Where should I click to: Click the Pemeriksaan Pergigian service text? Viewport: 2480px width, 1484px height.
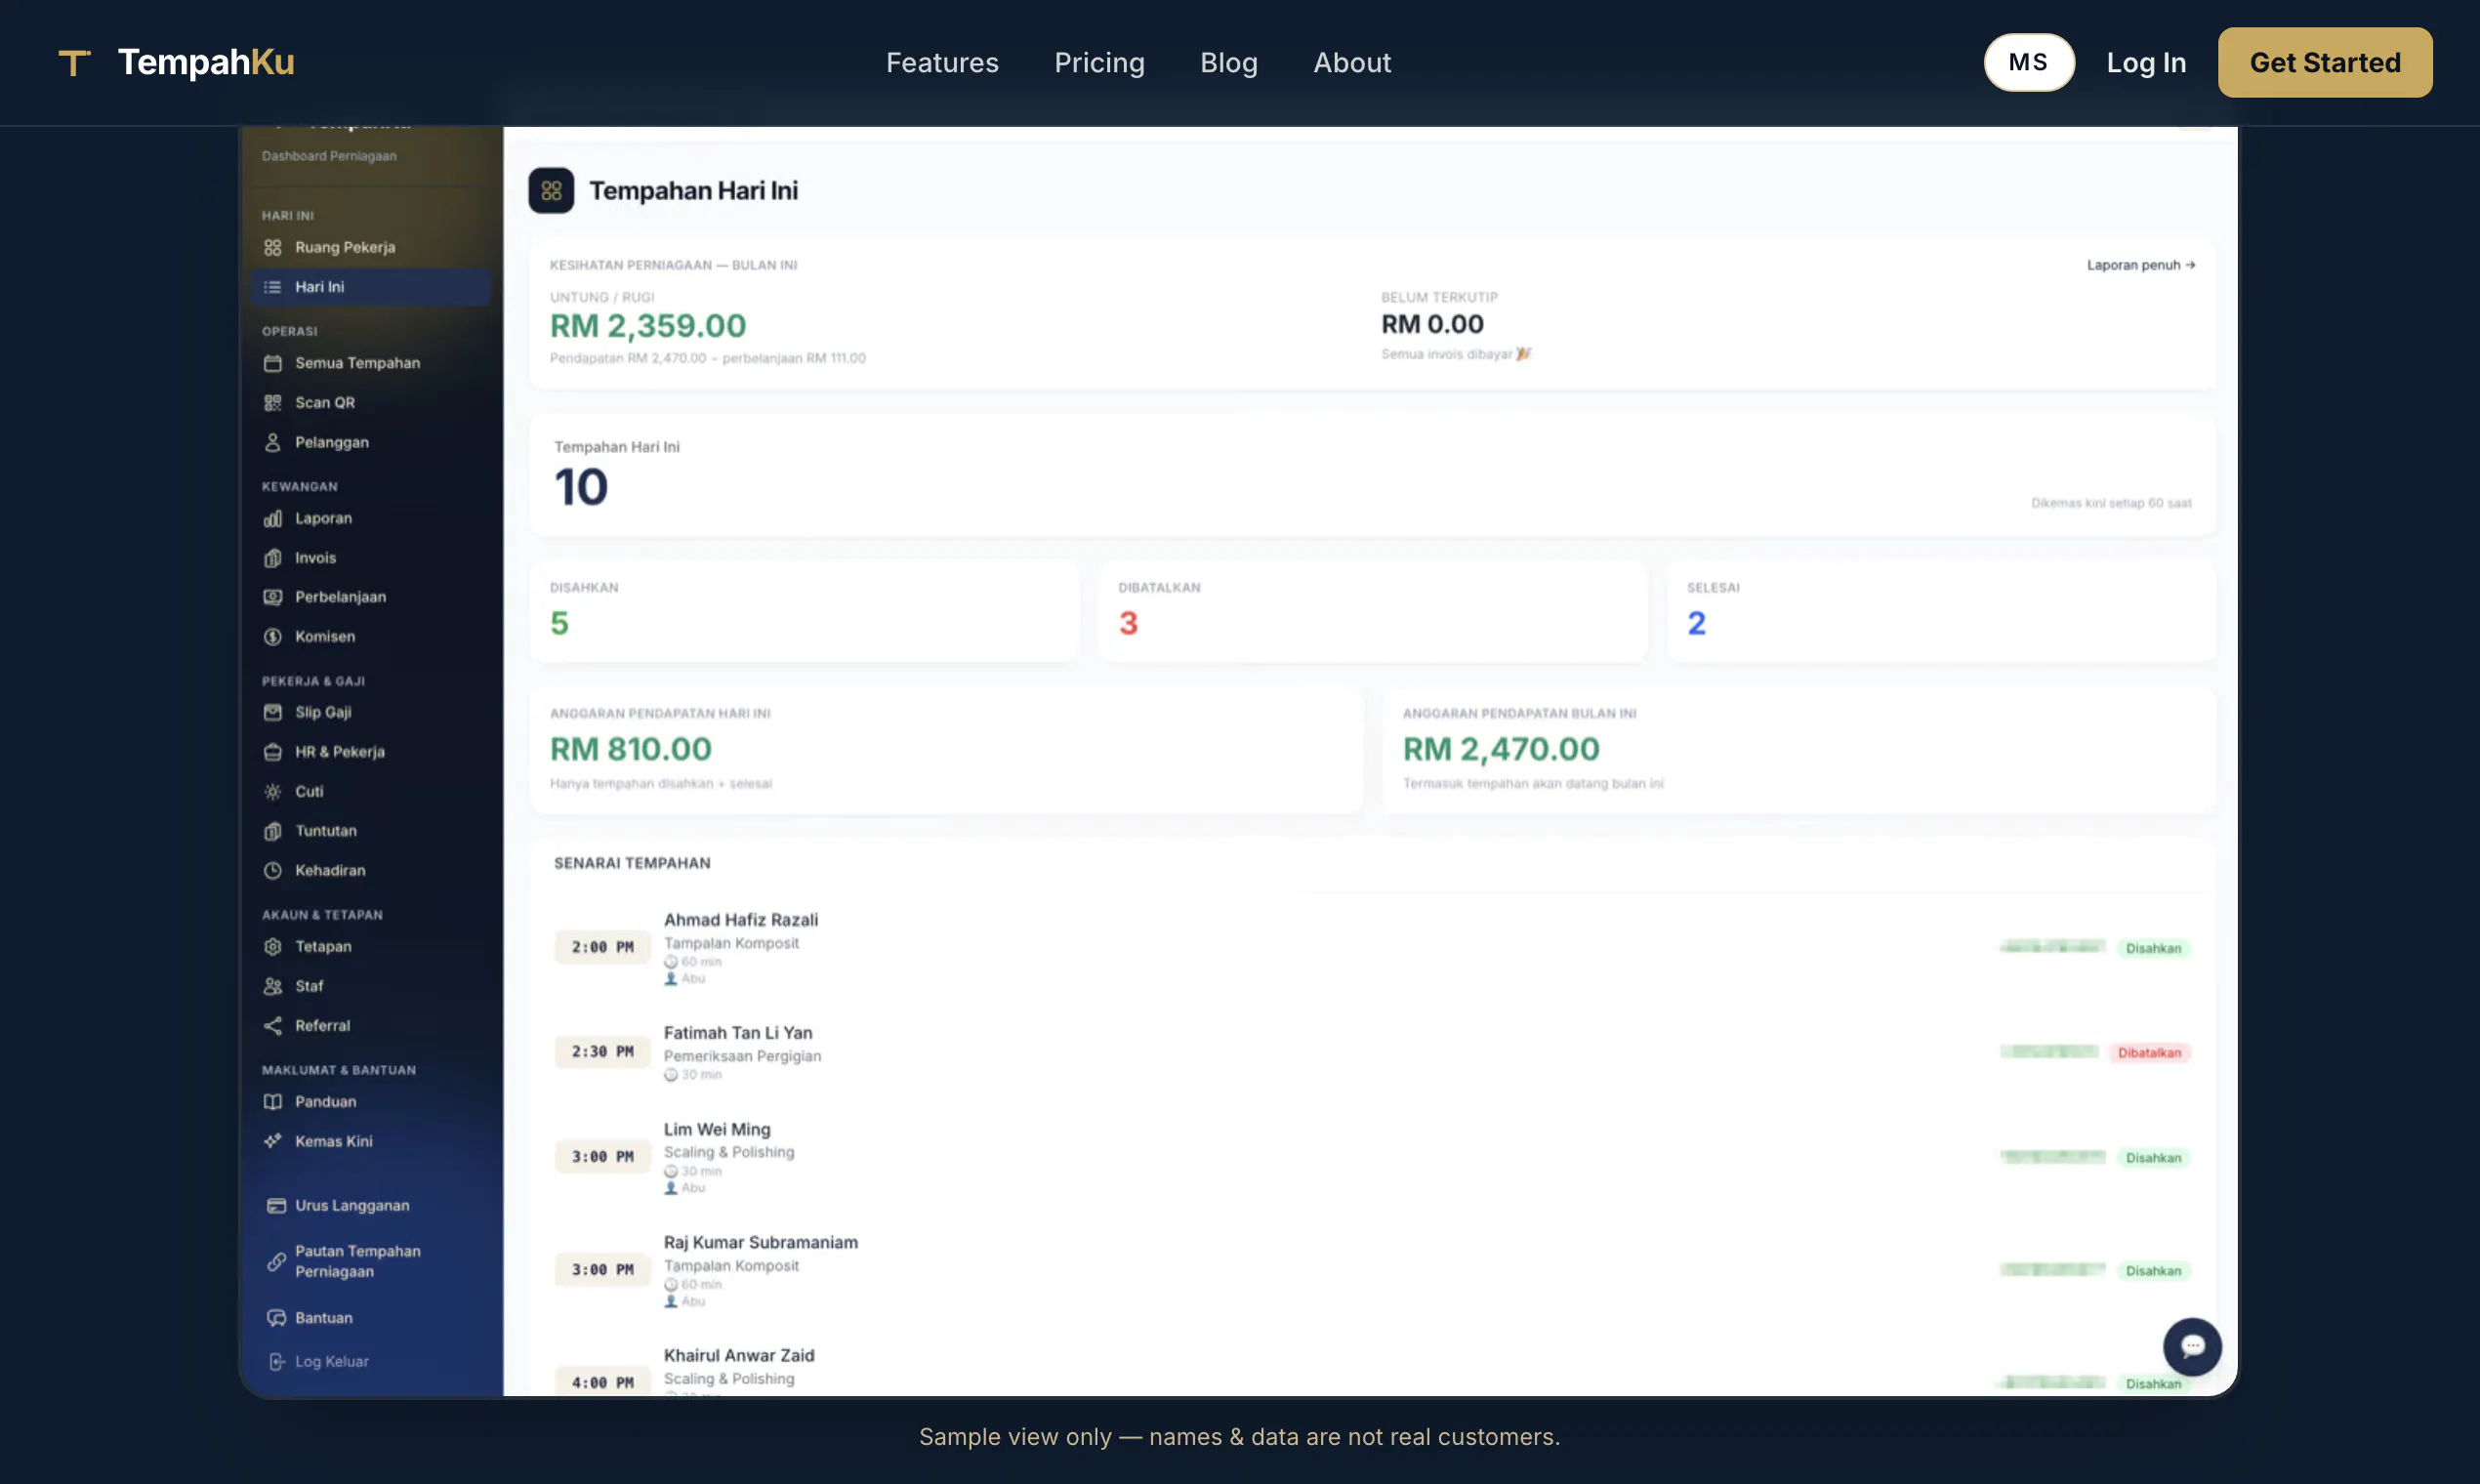point(742,1056)
